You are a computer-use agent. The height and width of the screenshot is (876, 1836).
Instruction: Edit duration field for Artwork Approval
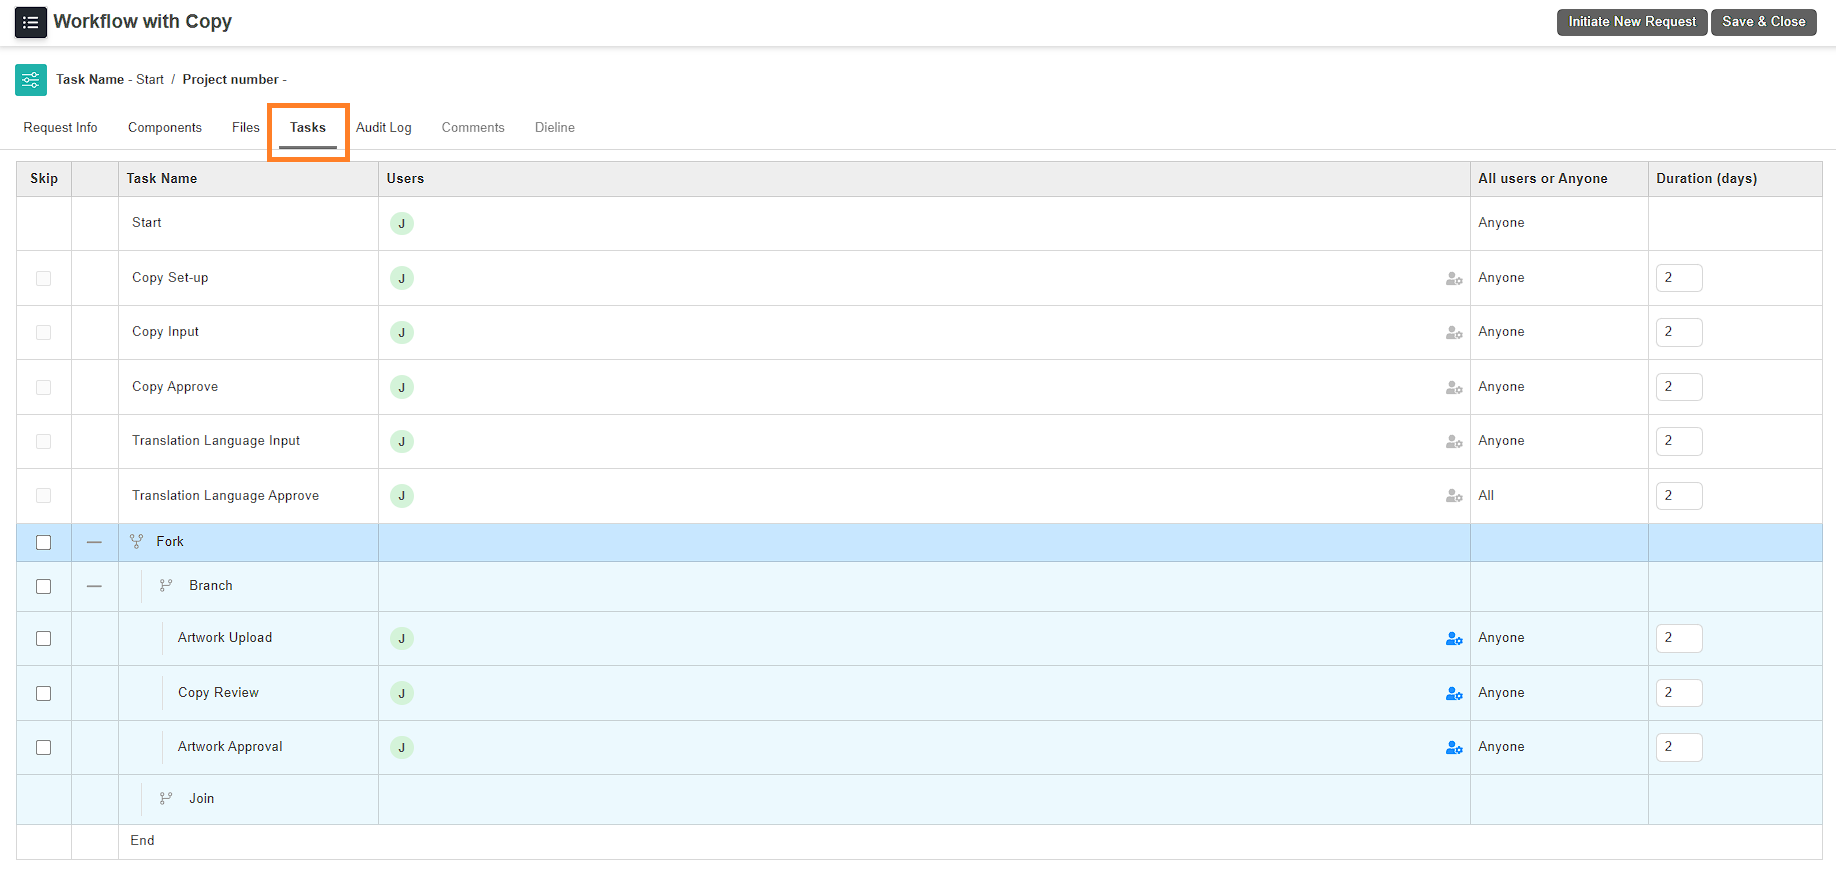coord(1679,748)
